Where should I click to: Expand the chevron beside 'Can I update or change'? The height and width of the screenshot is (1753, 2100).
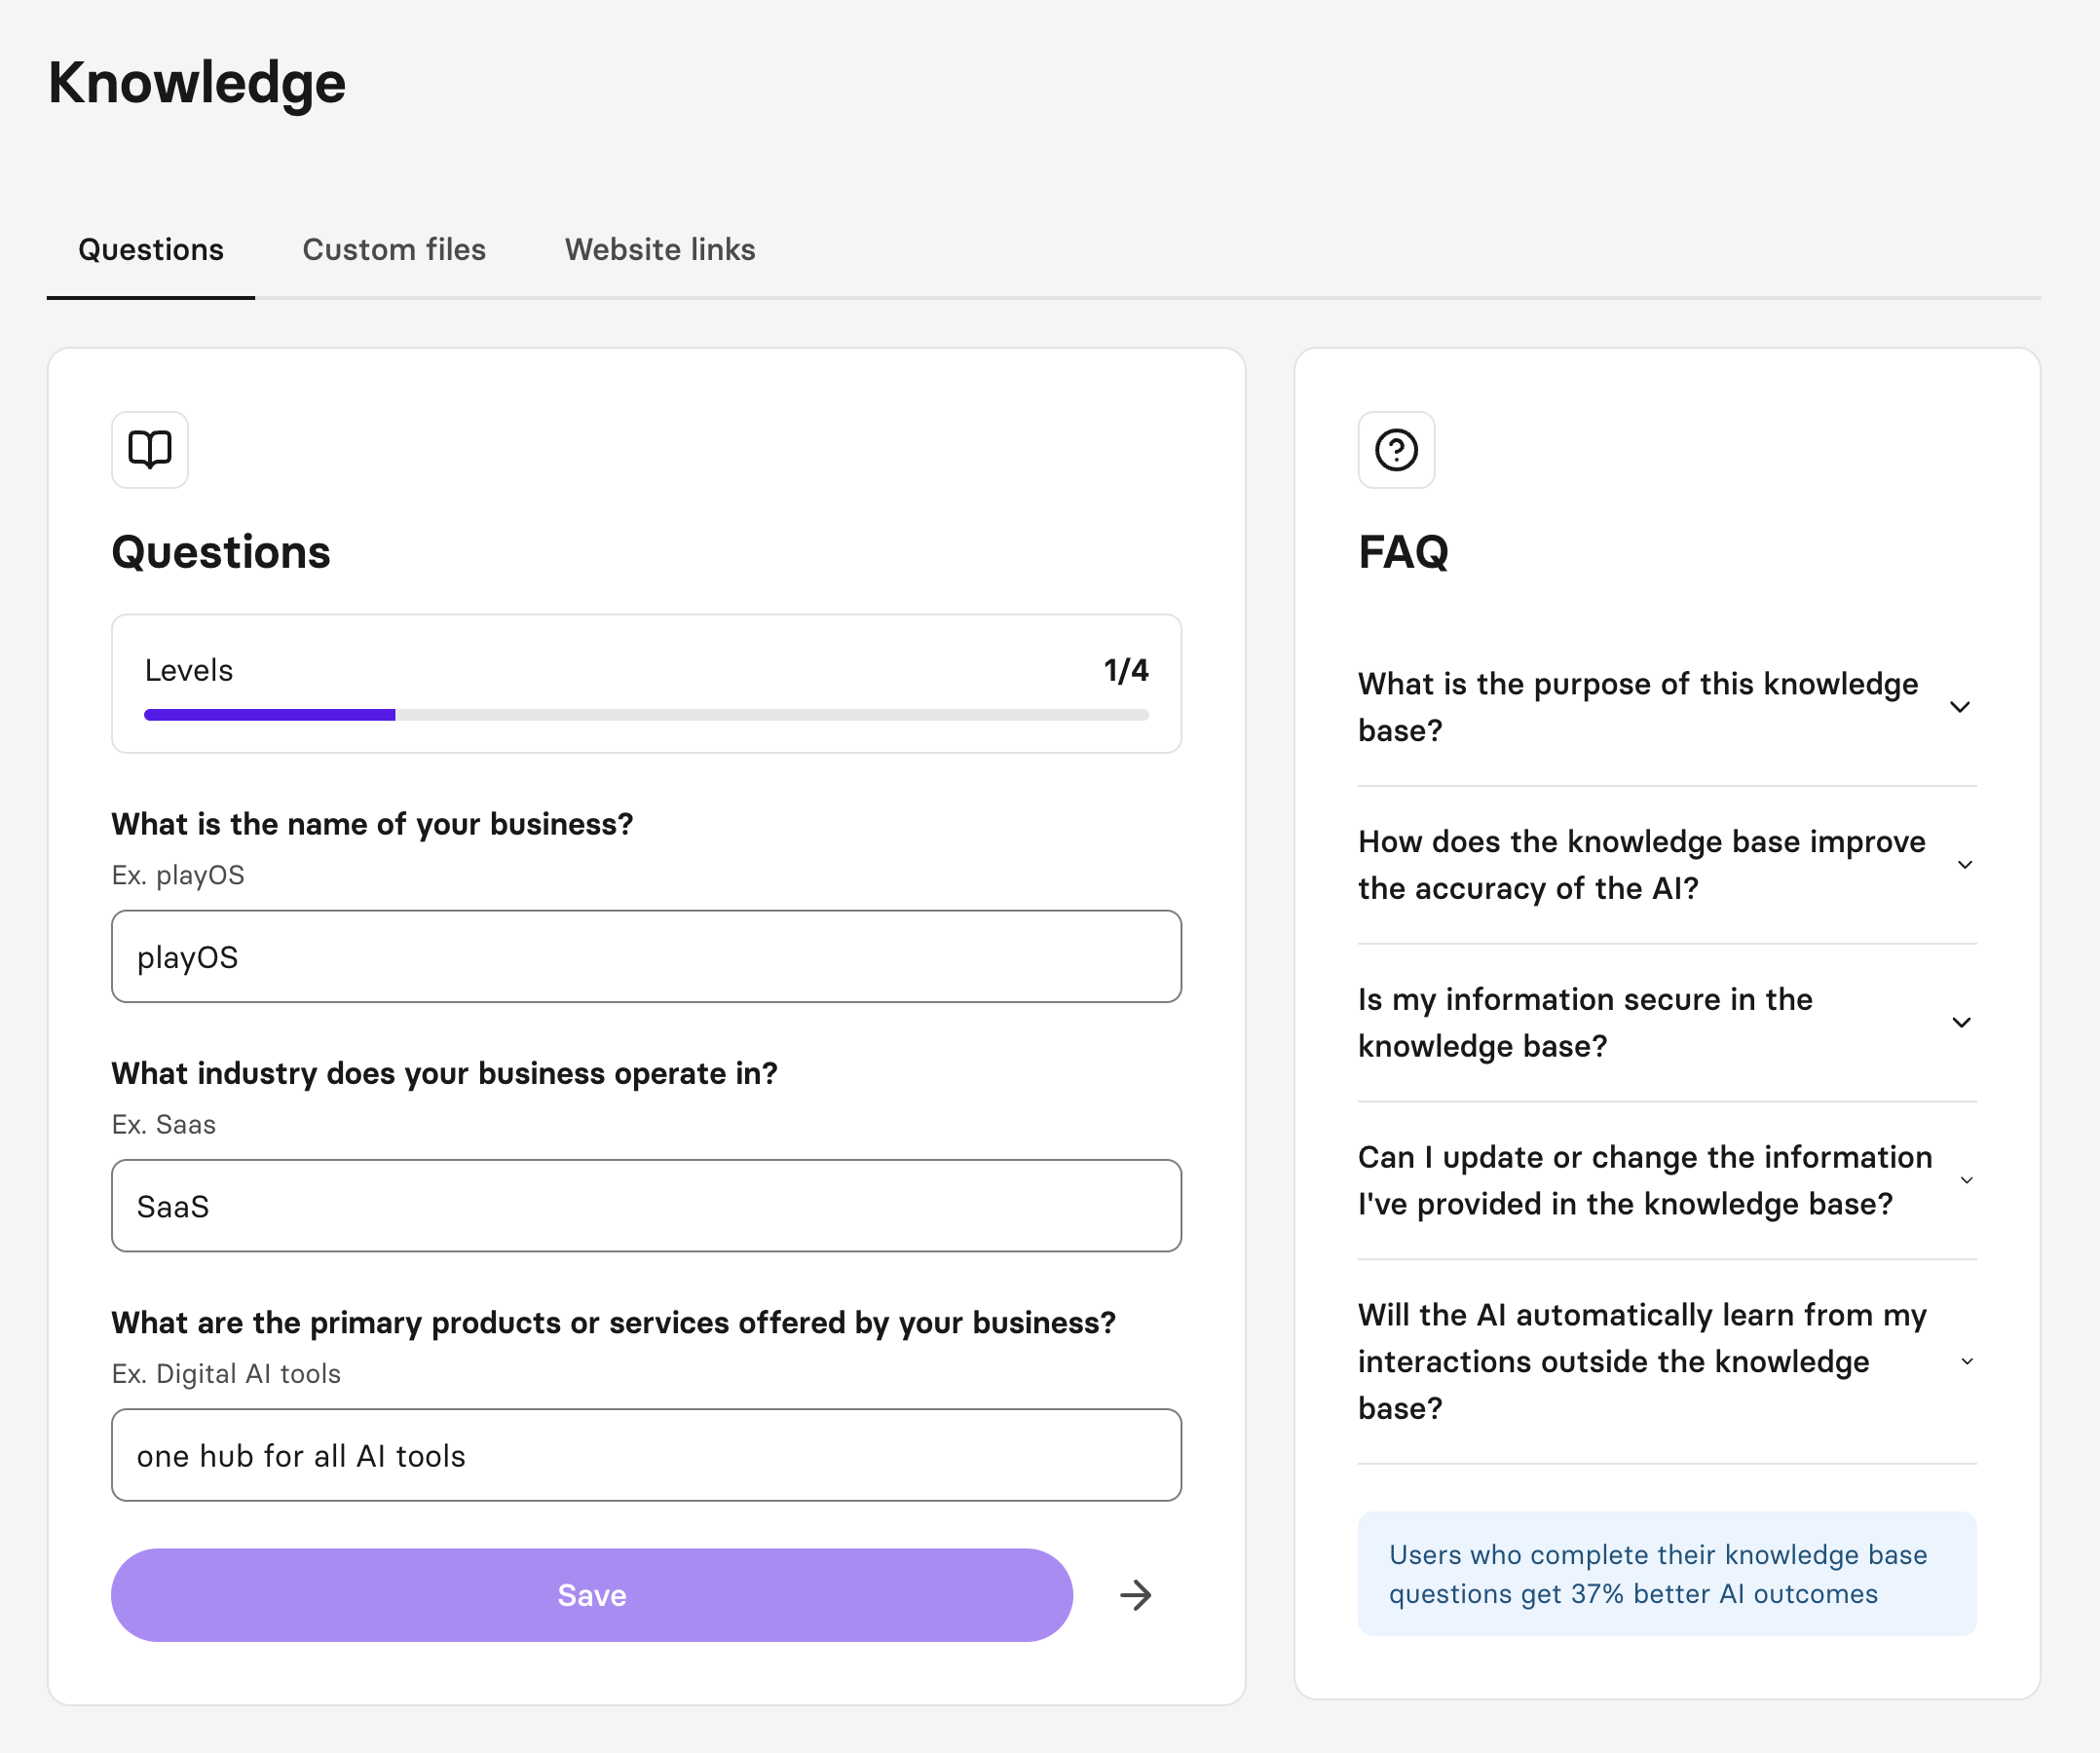pos(1967,1180)
